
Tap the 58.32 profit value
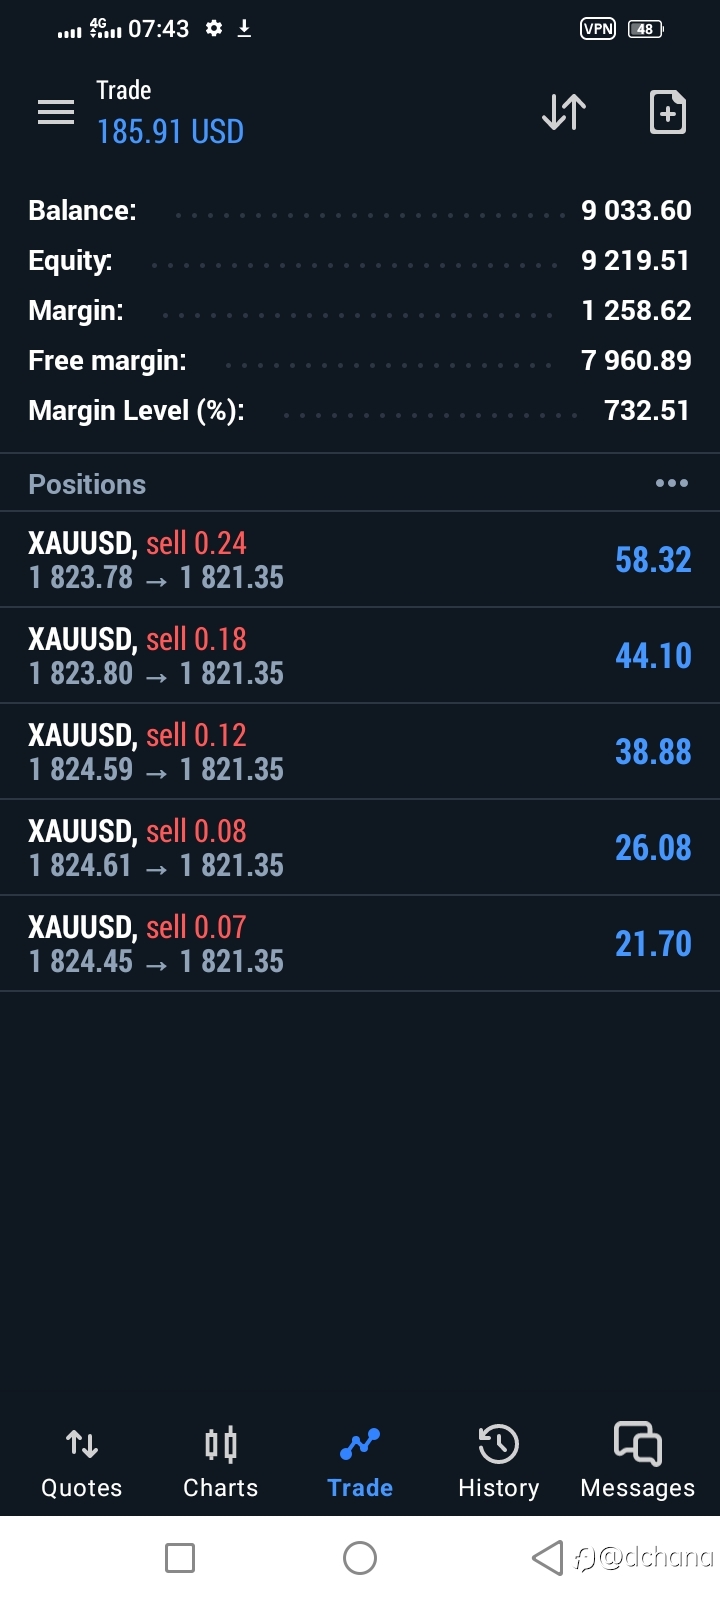653,560
